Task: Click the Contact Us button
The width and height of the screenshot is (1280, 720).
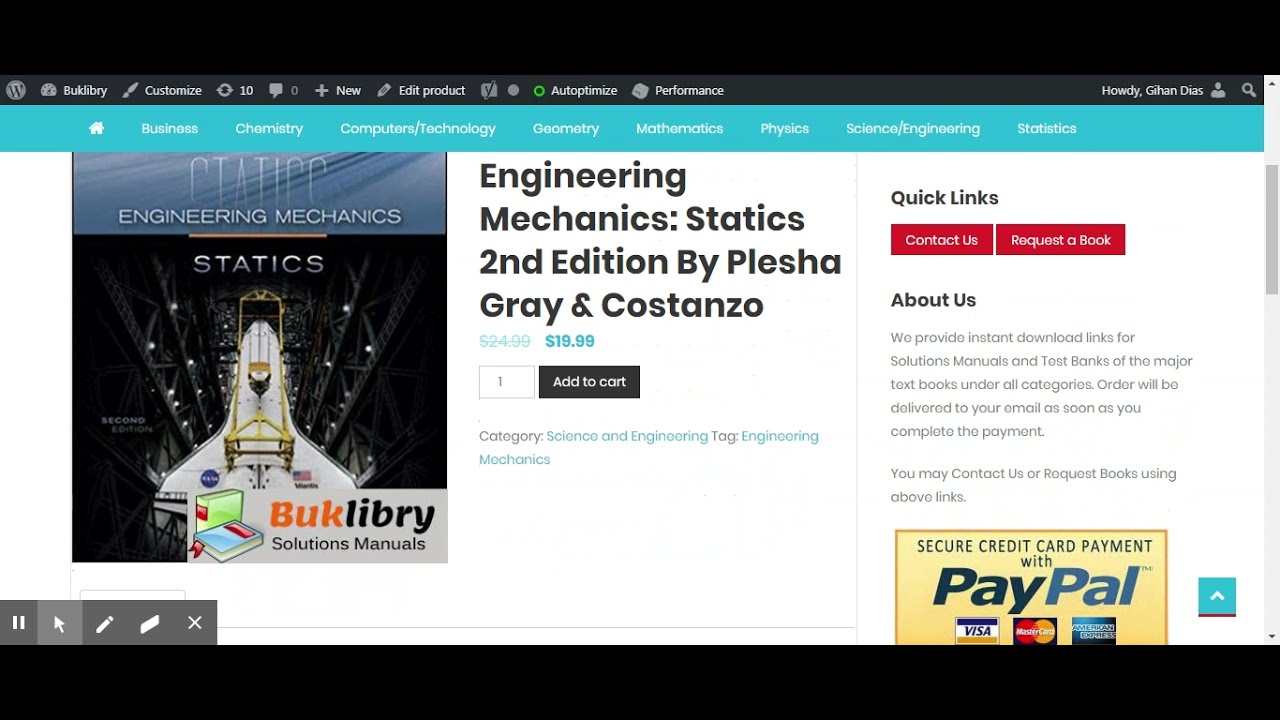Action: click(941, 240)
